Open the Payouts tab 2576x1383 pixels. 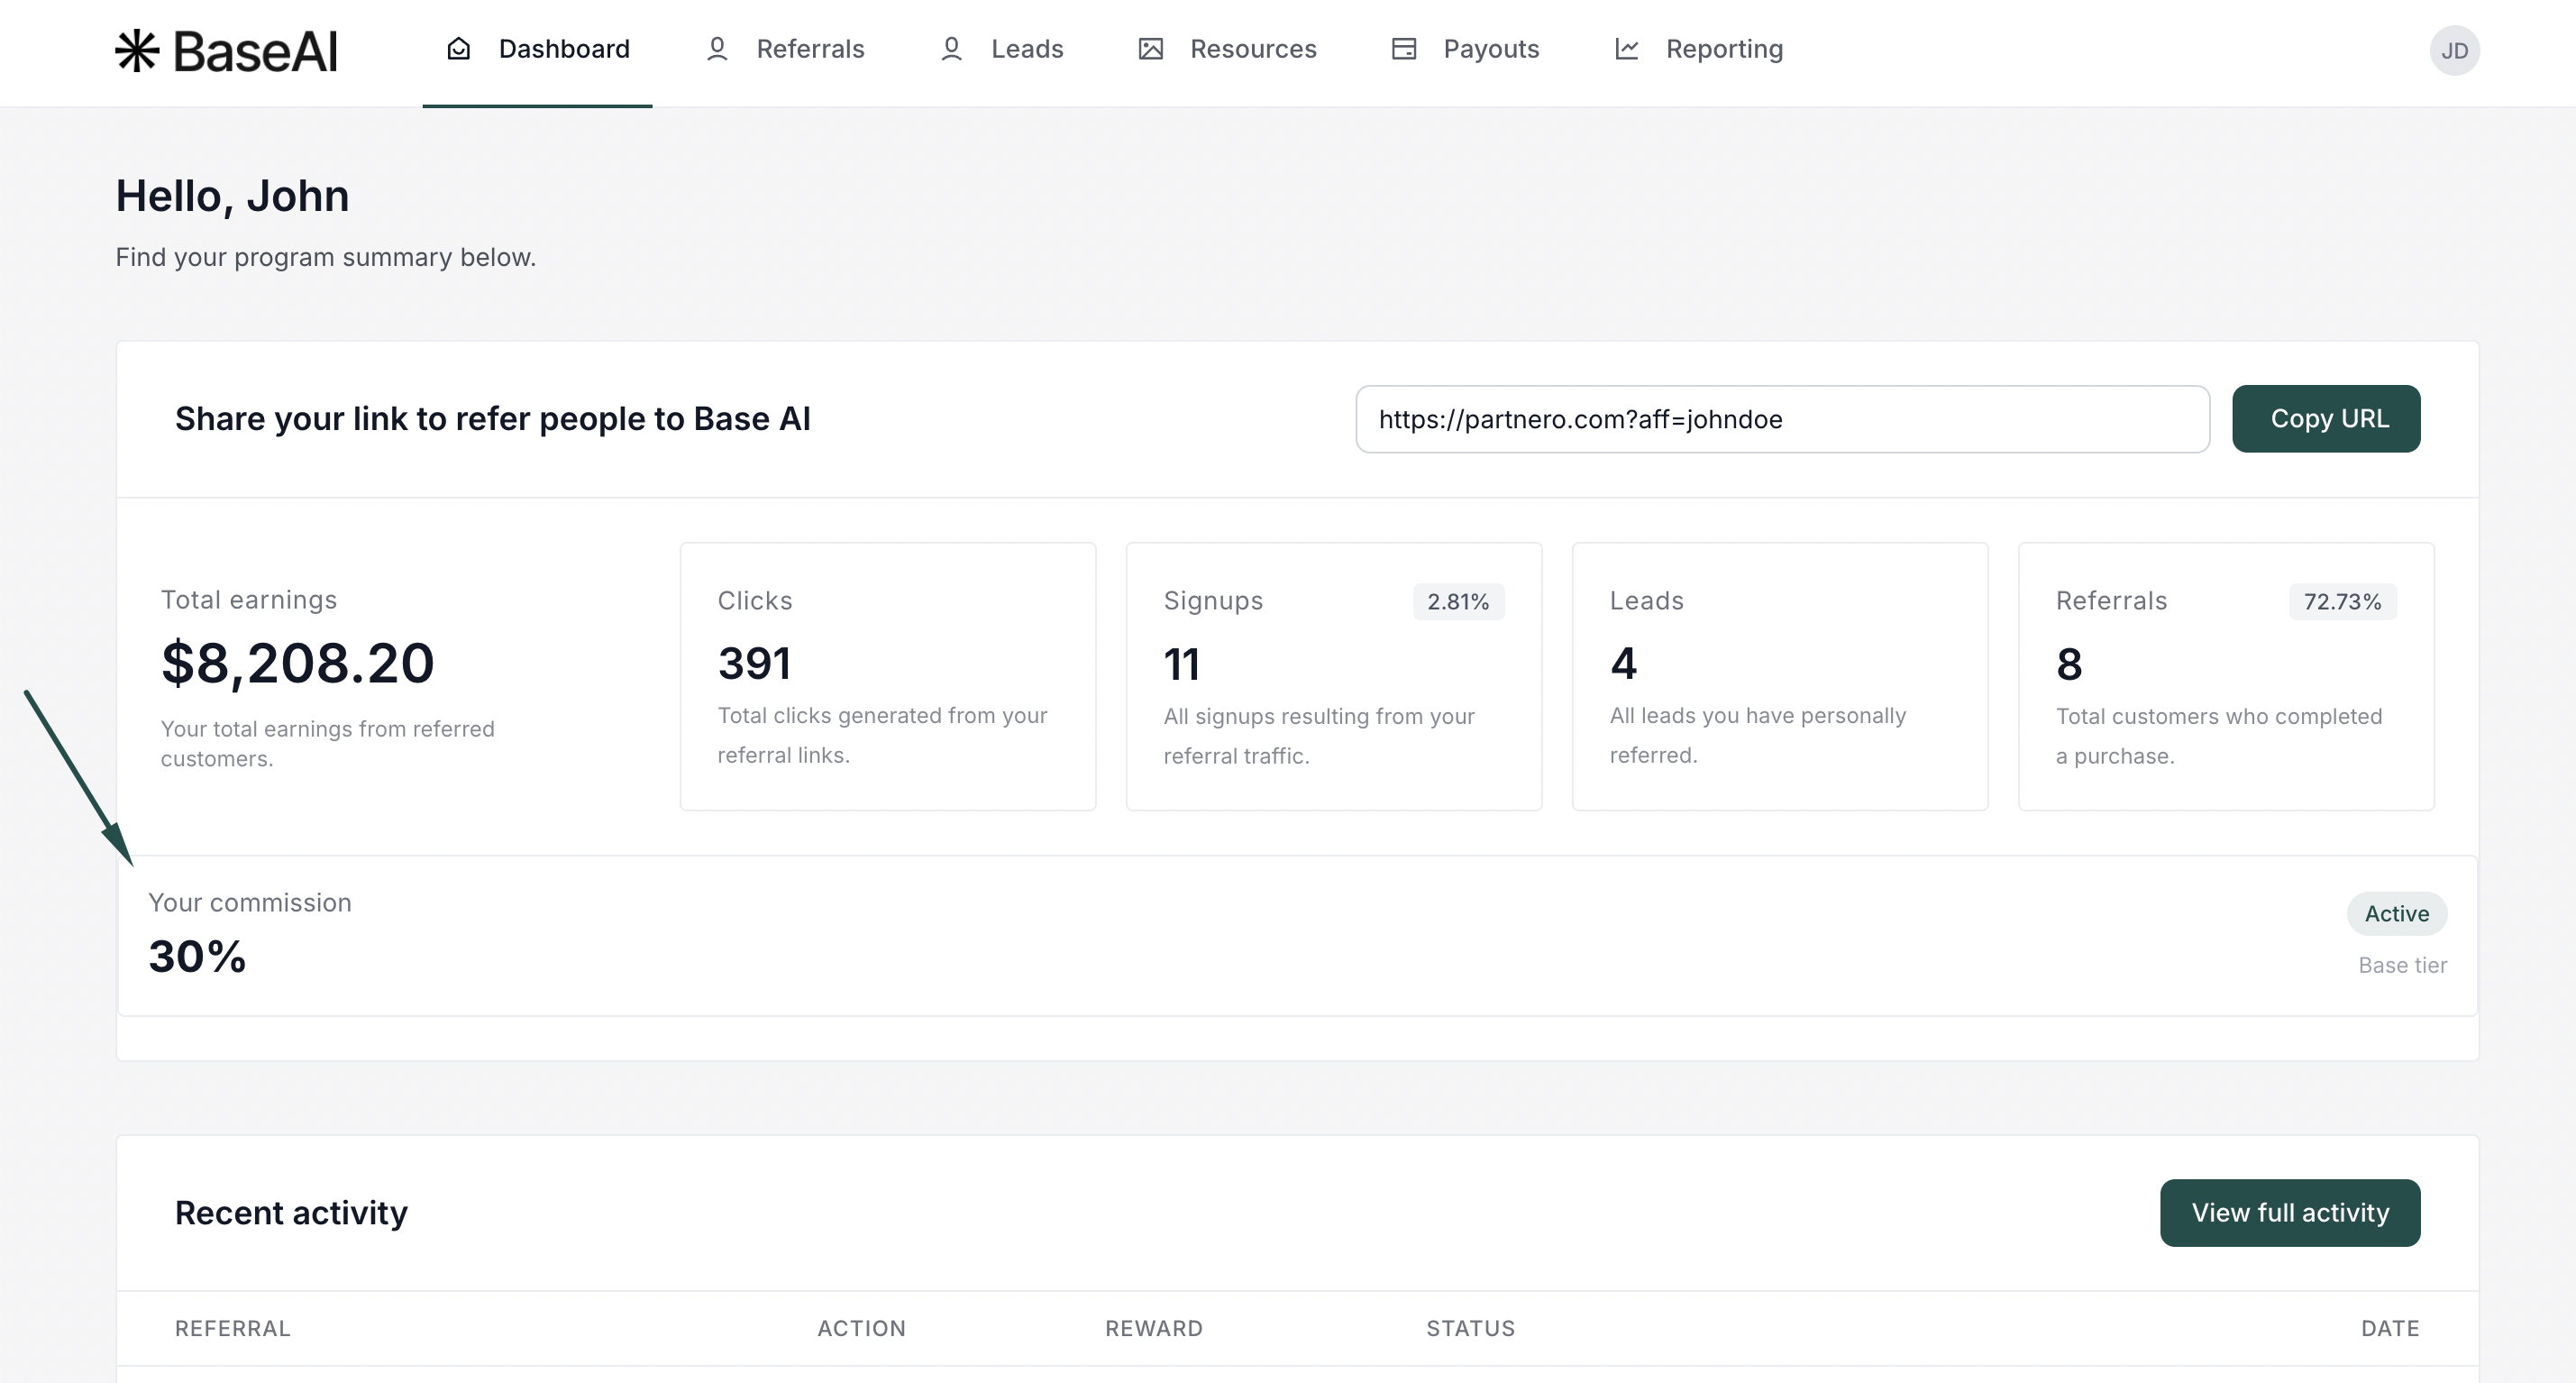coord(1490,49)
